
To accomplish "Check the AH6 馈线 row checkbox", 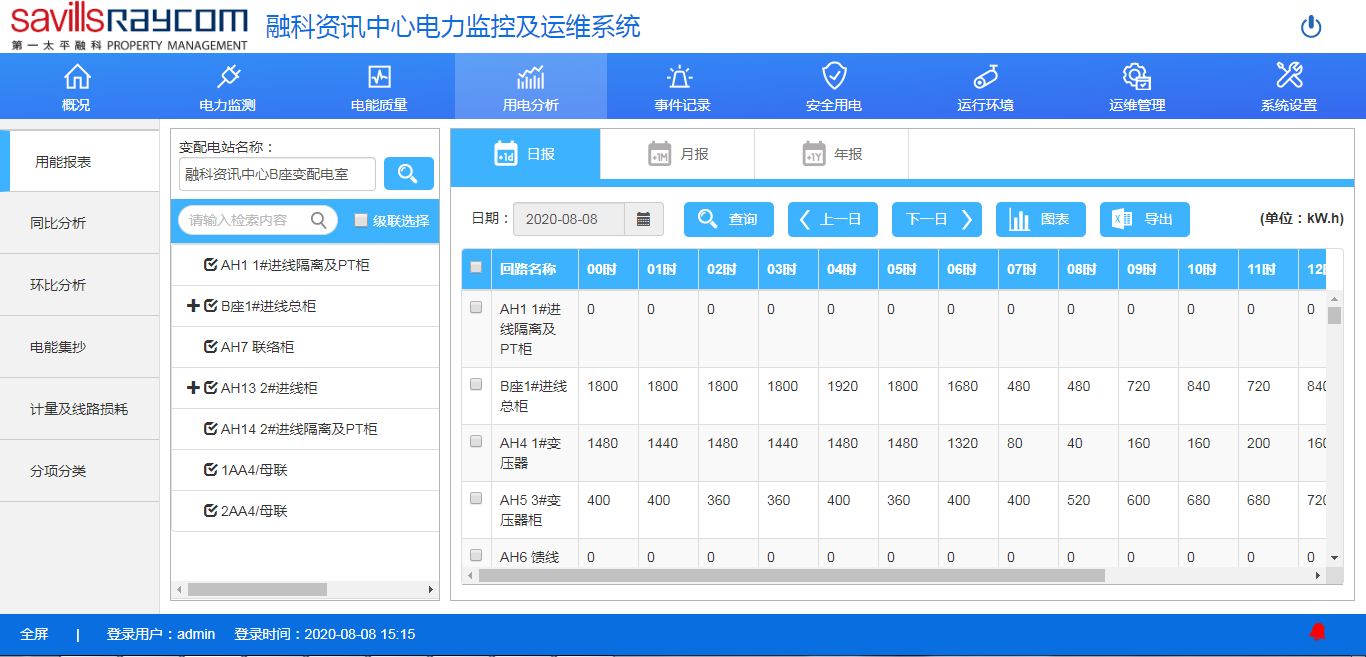I will (x=476, y=555).
